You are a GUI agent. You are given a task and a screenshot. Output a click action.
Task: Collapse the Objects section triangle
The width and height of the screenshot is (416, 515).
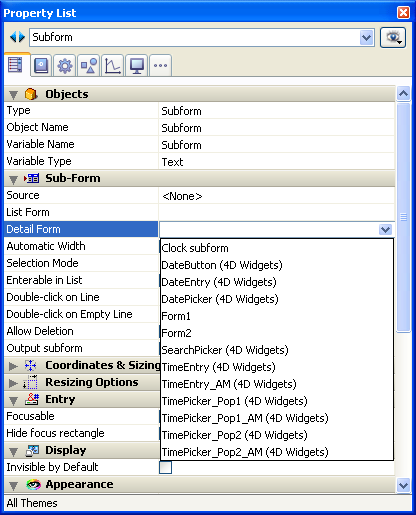point(13,95)
